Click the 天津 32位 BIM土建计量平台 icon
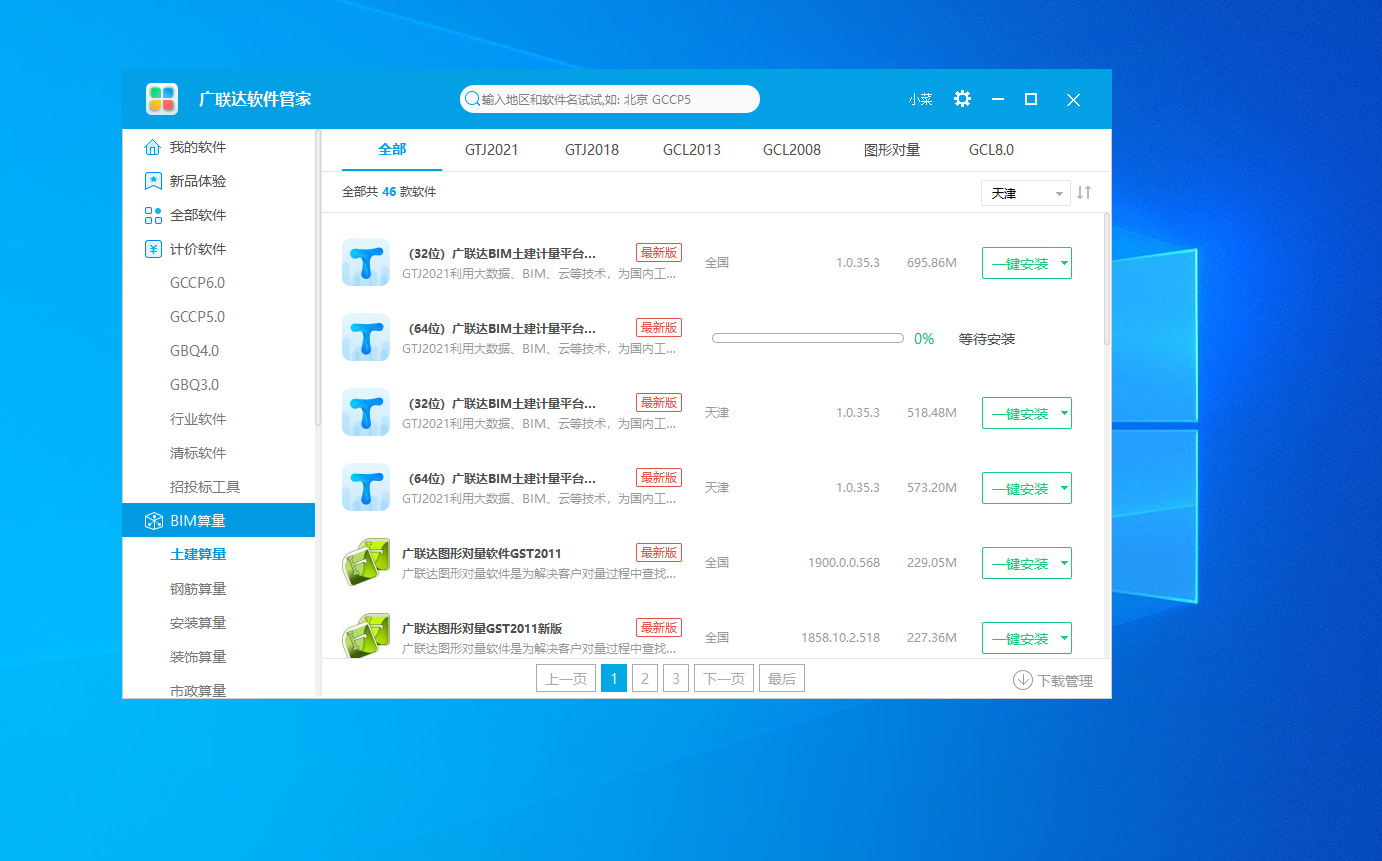This screenshot has width=1382, height=861. [x=365, y=412]
